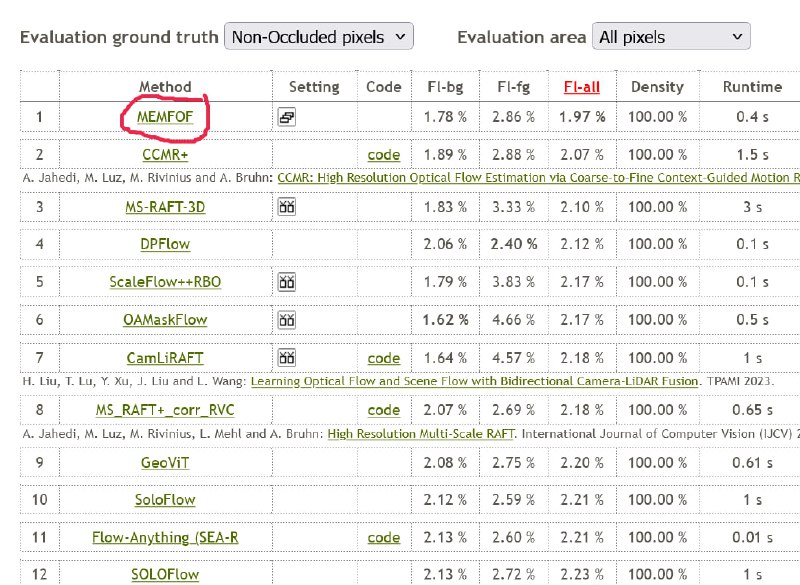Click MS-RAFT-3D stereo setting icon
This screenshot has width=800, height=585.
[287, 207]
